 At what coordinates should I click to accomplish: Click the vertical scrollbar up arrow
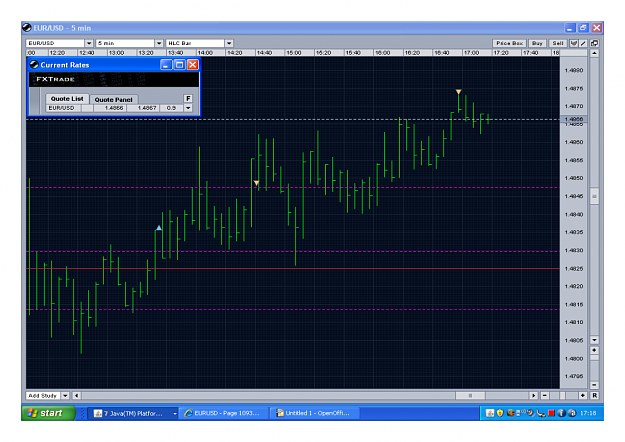click(x=594, y=53)
